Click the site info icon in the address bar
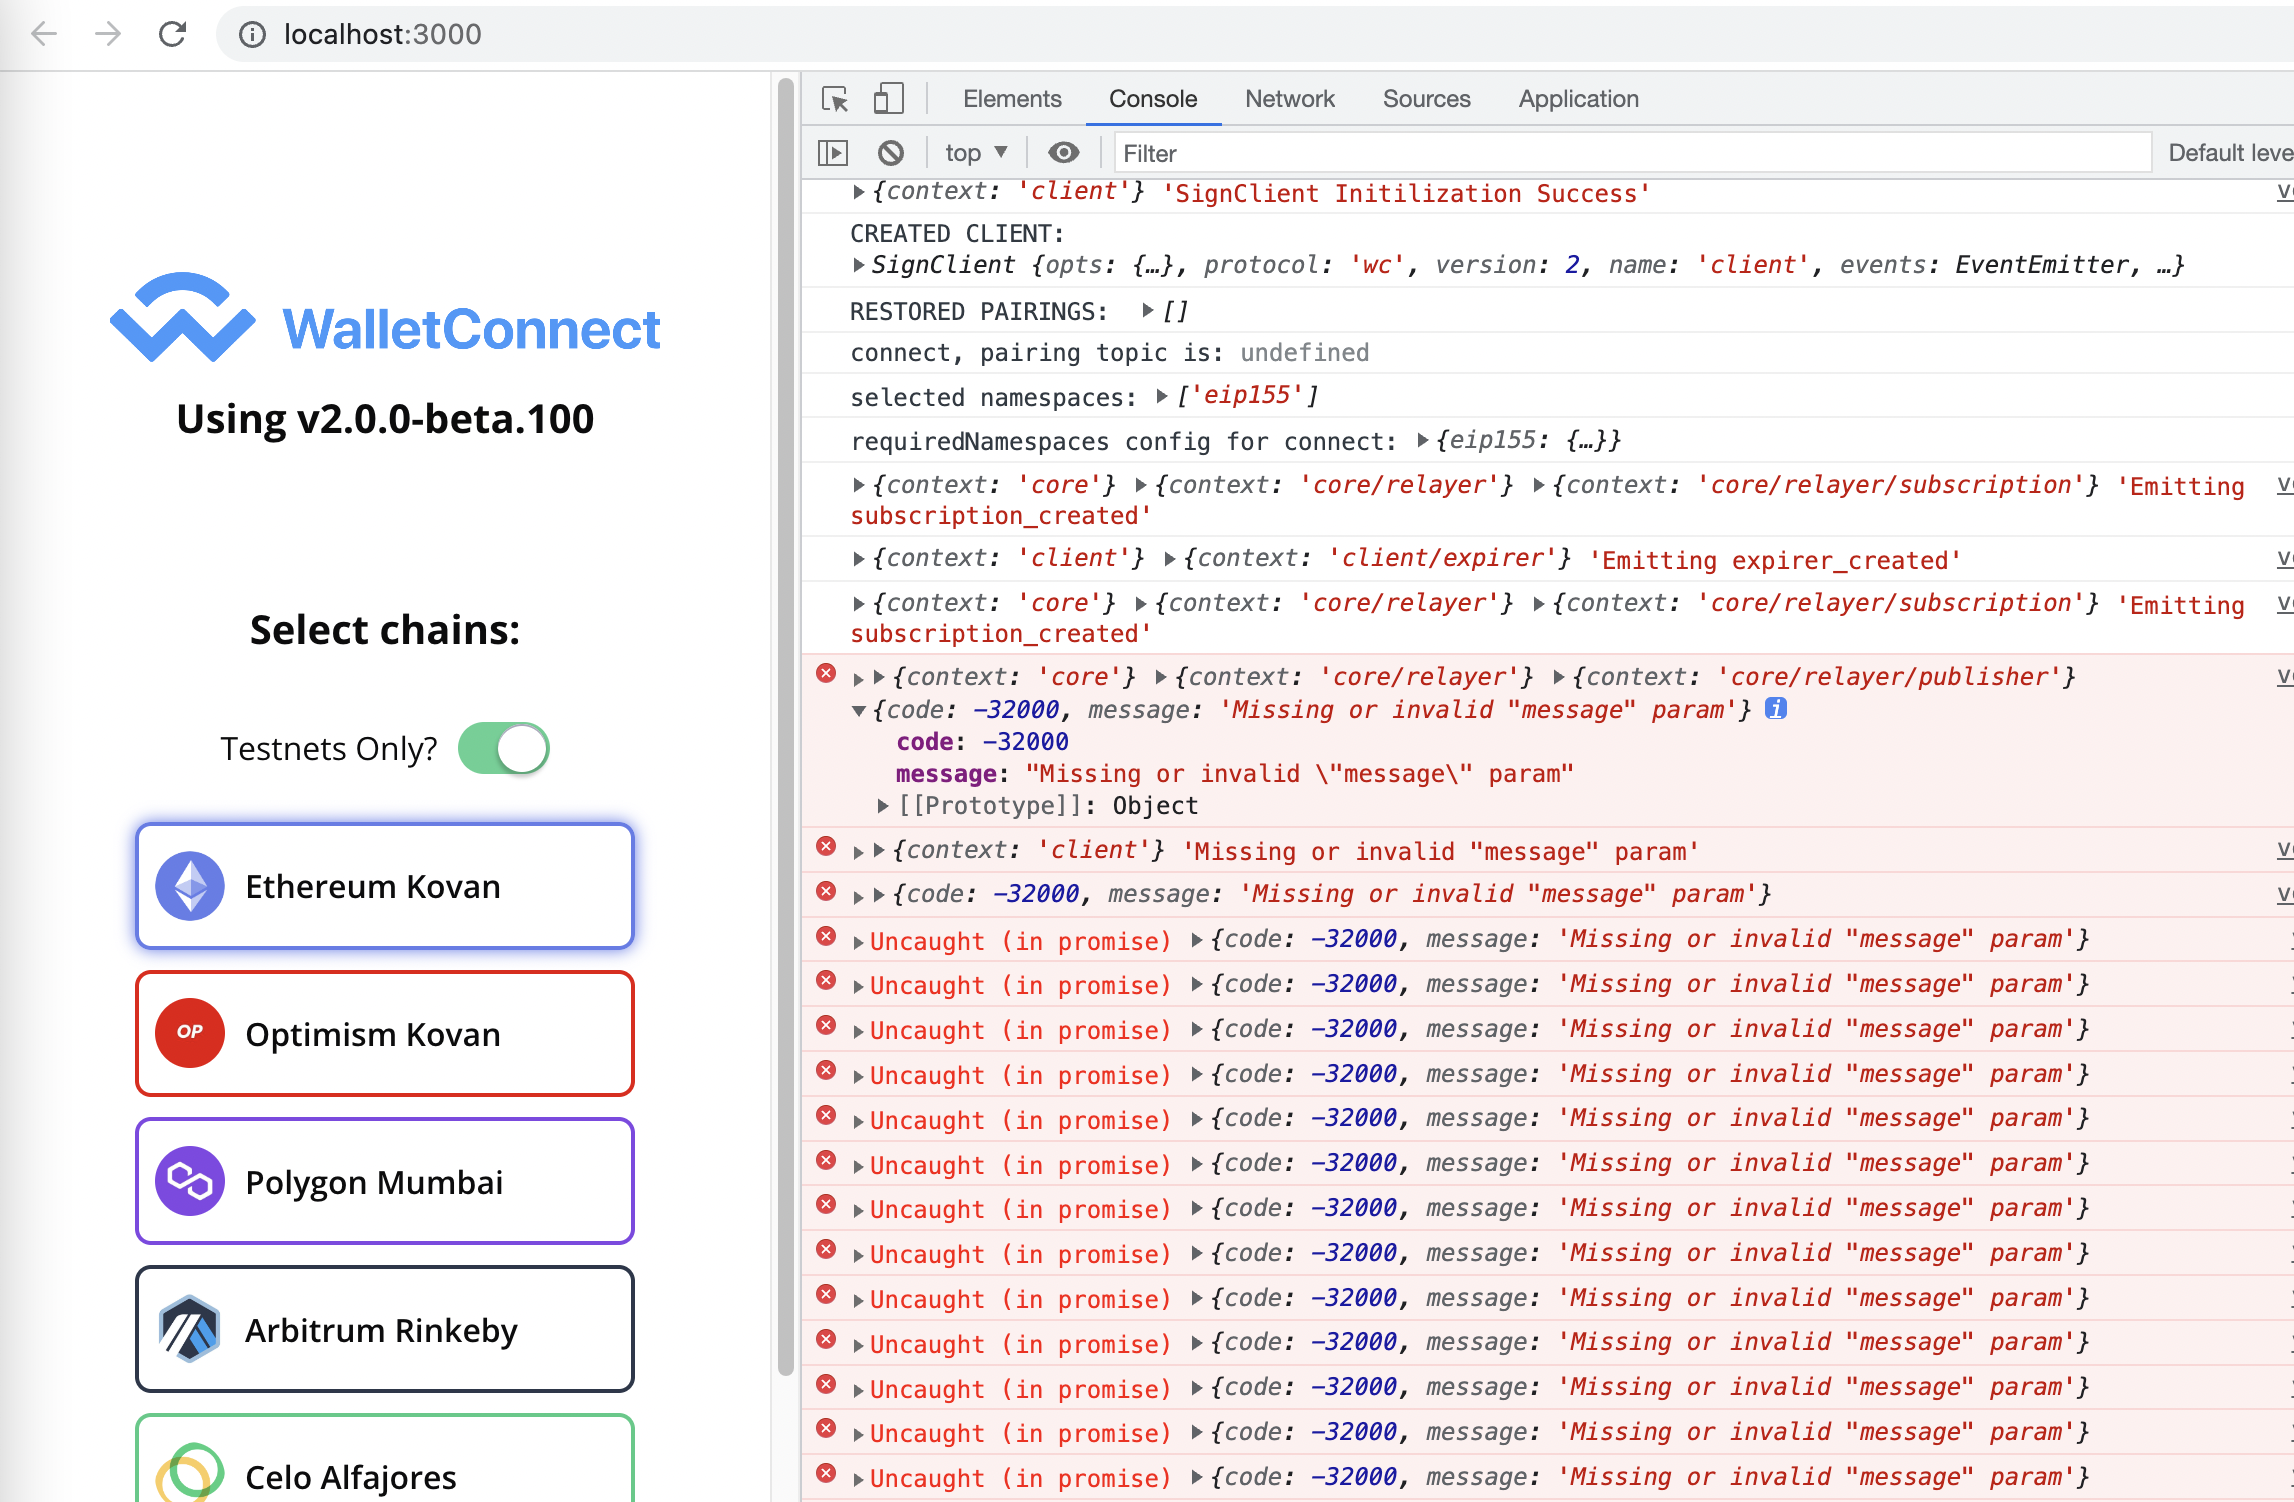This screenshot has height=1502, width=2294. click(252, 35)
